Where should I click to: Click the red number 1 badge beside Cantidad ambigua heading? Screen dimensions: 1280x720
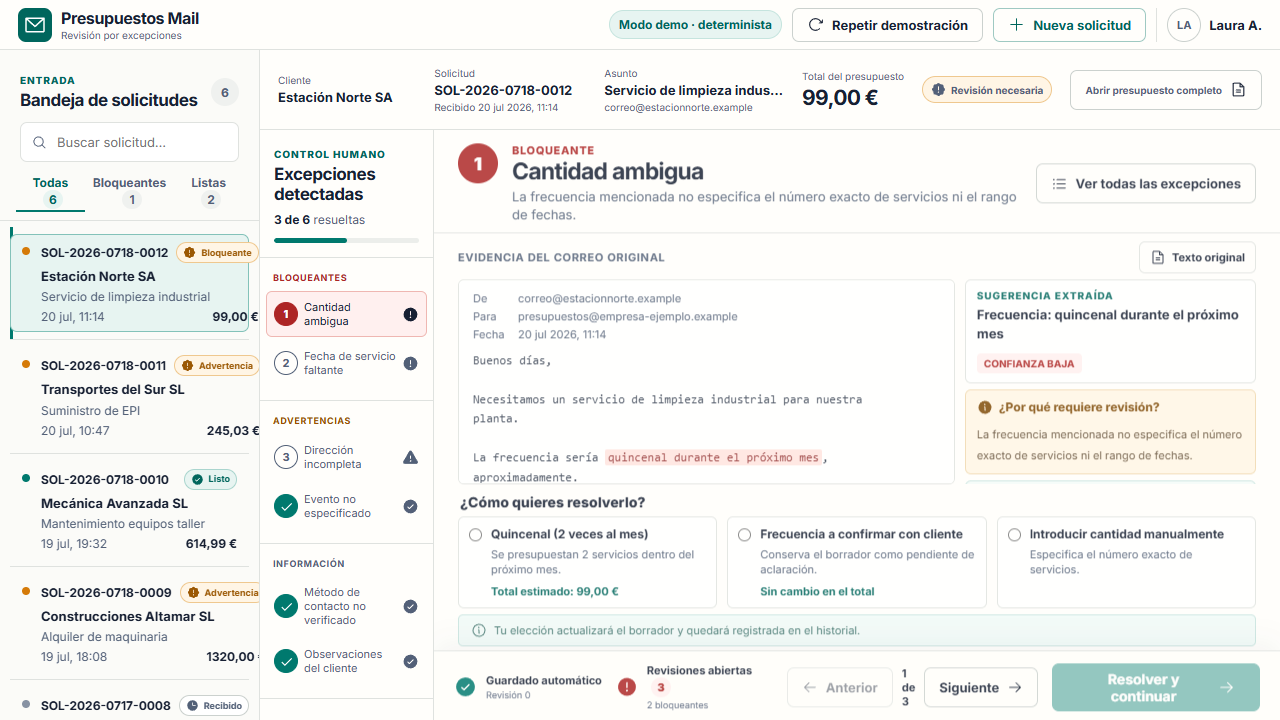478,163
